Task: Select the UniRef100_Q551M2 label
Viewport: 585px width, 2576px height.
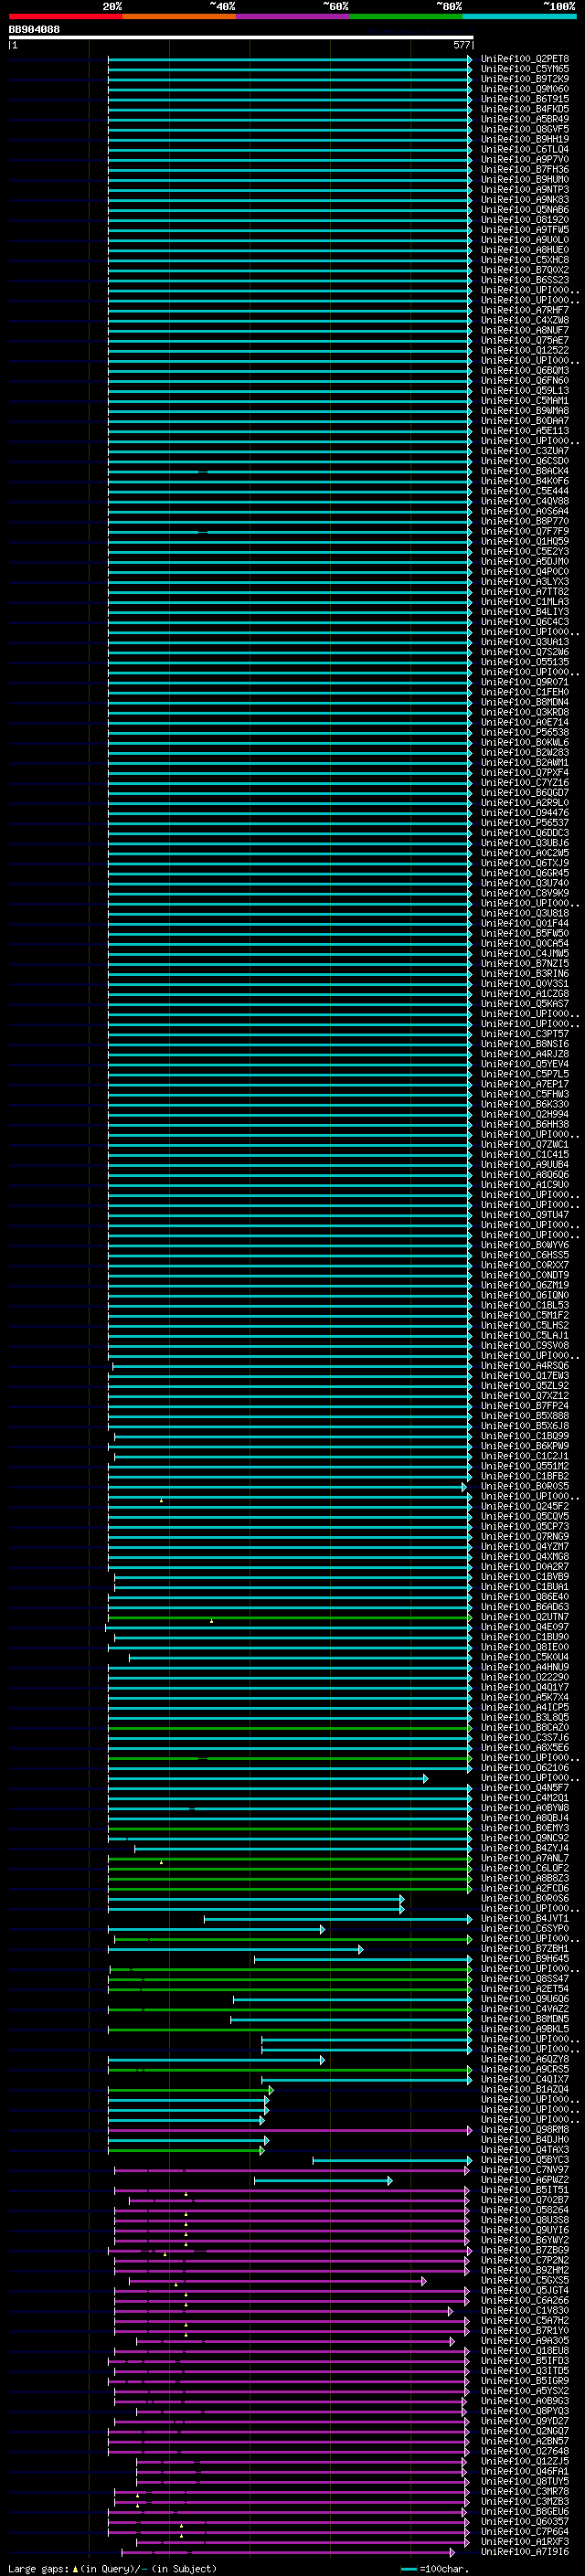Action: point(525,1466)
